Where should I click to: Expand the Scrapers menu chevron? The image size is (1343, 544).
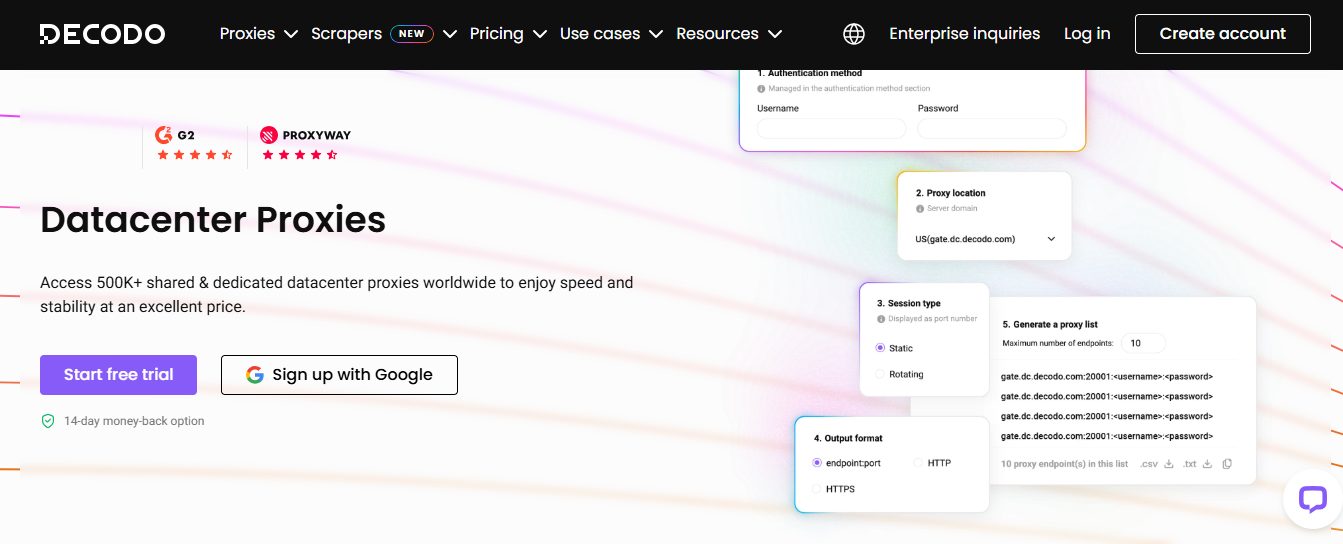450,34
